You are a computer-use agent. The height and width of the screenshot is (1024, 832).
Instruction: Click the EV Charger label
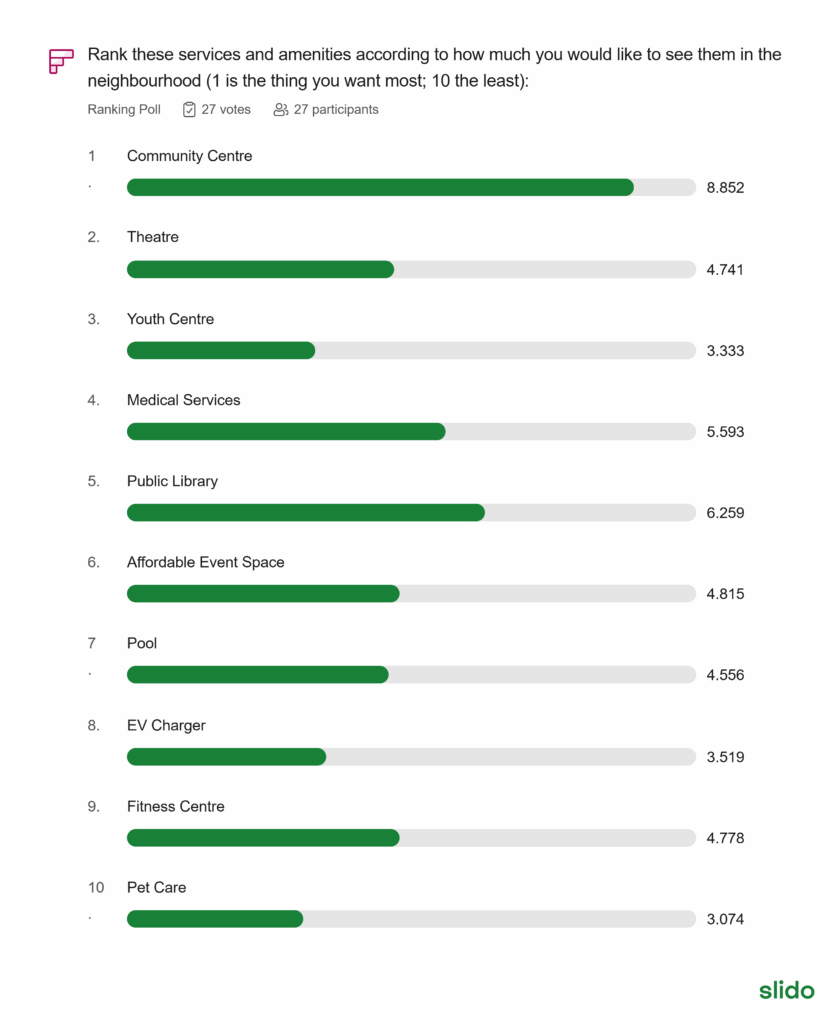[166, 725]
